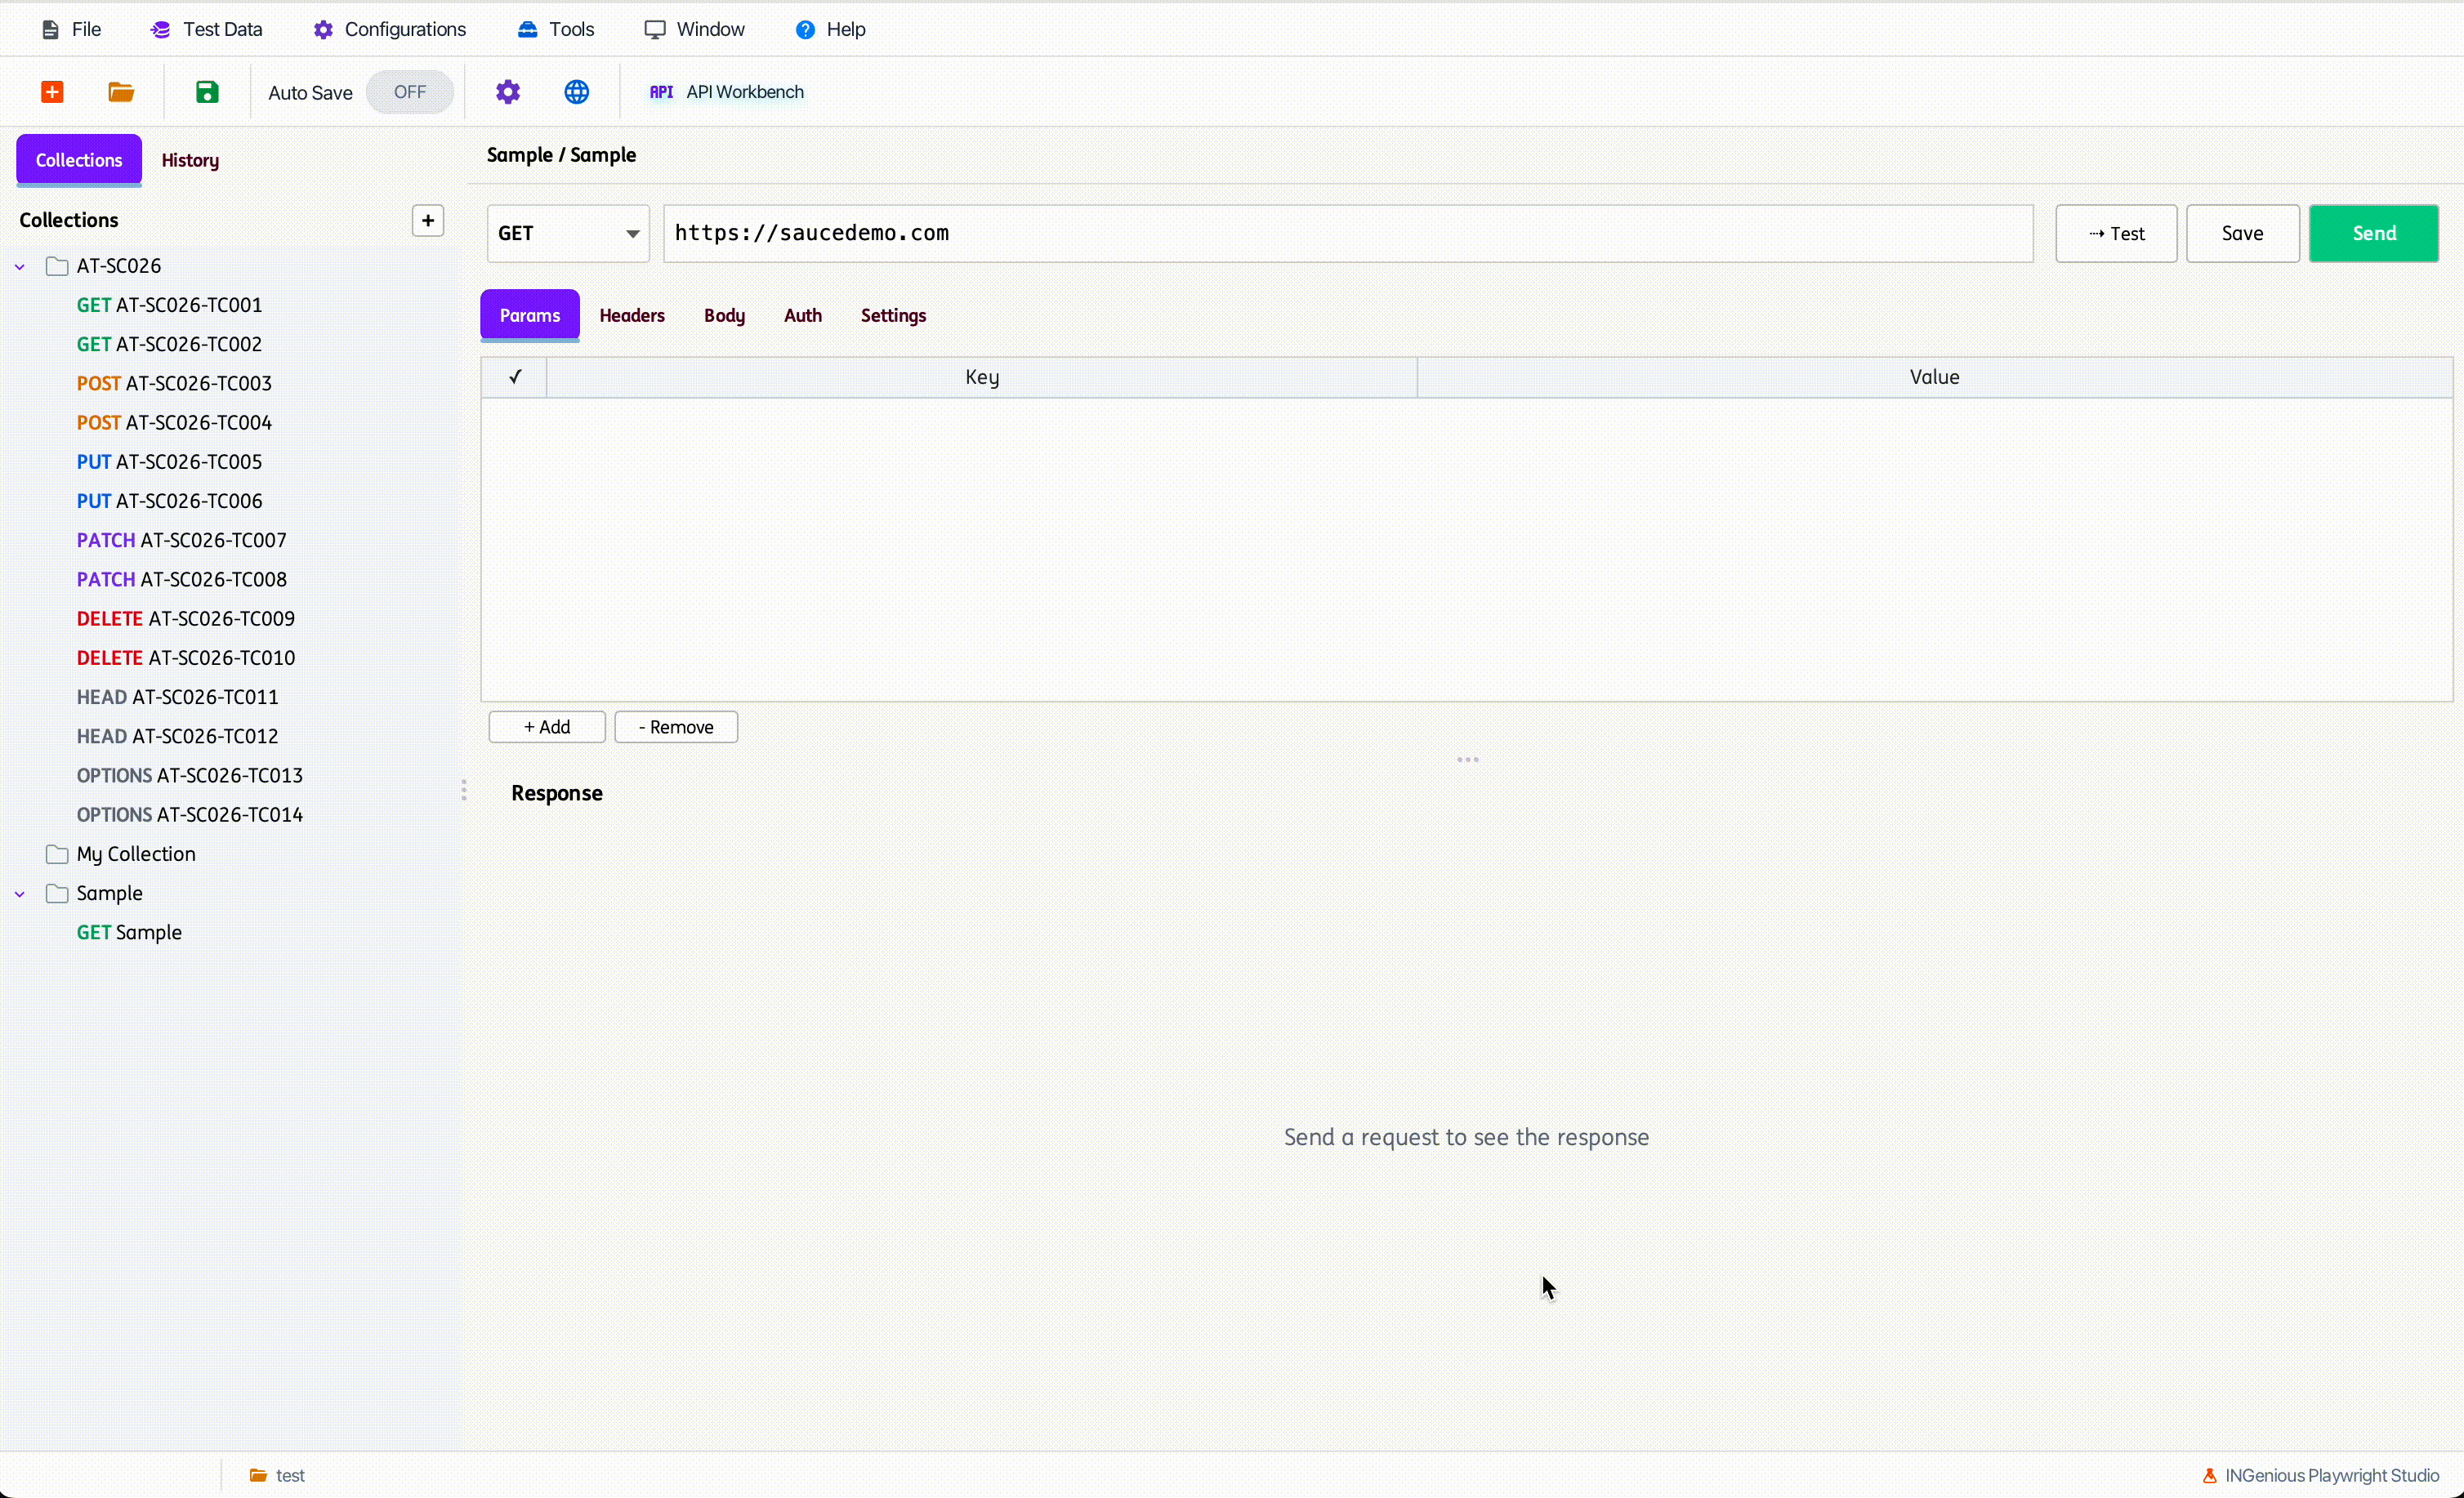2464x1498 pixels.
Task: Click the Sample / Sample breadcrumb title
Action: click(561, 155)
